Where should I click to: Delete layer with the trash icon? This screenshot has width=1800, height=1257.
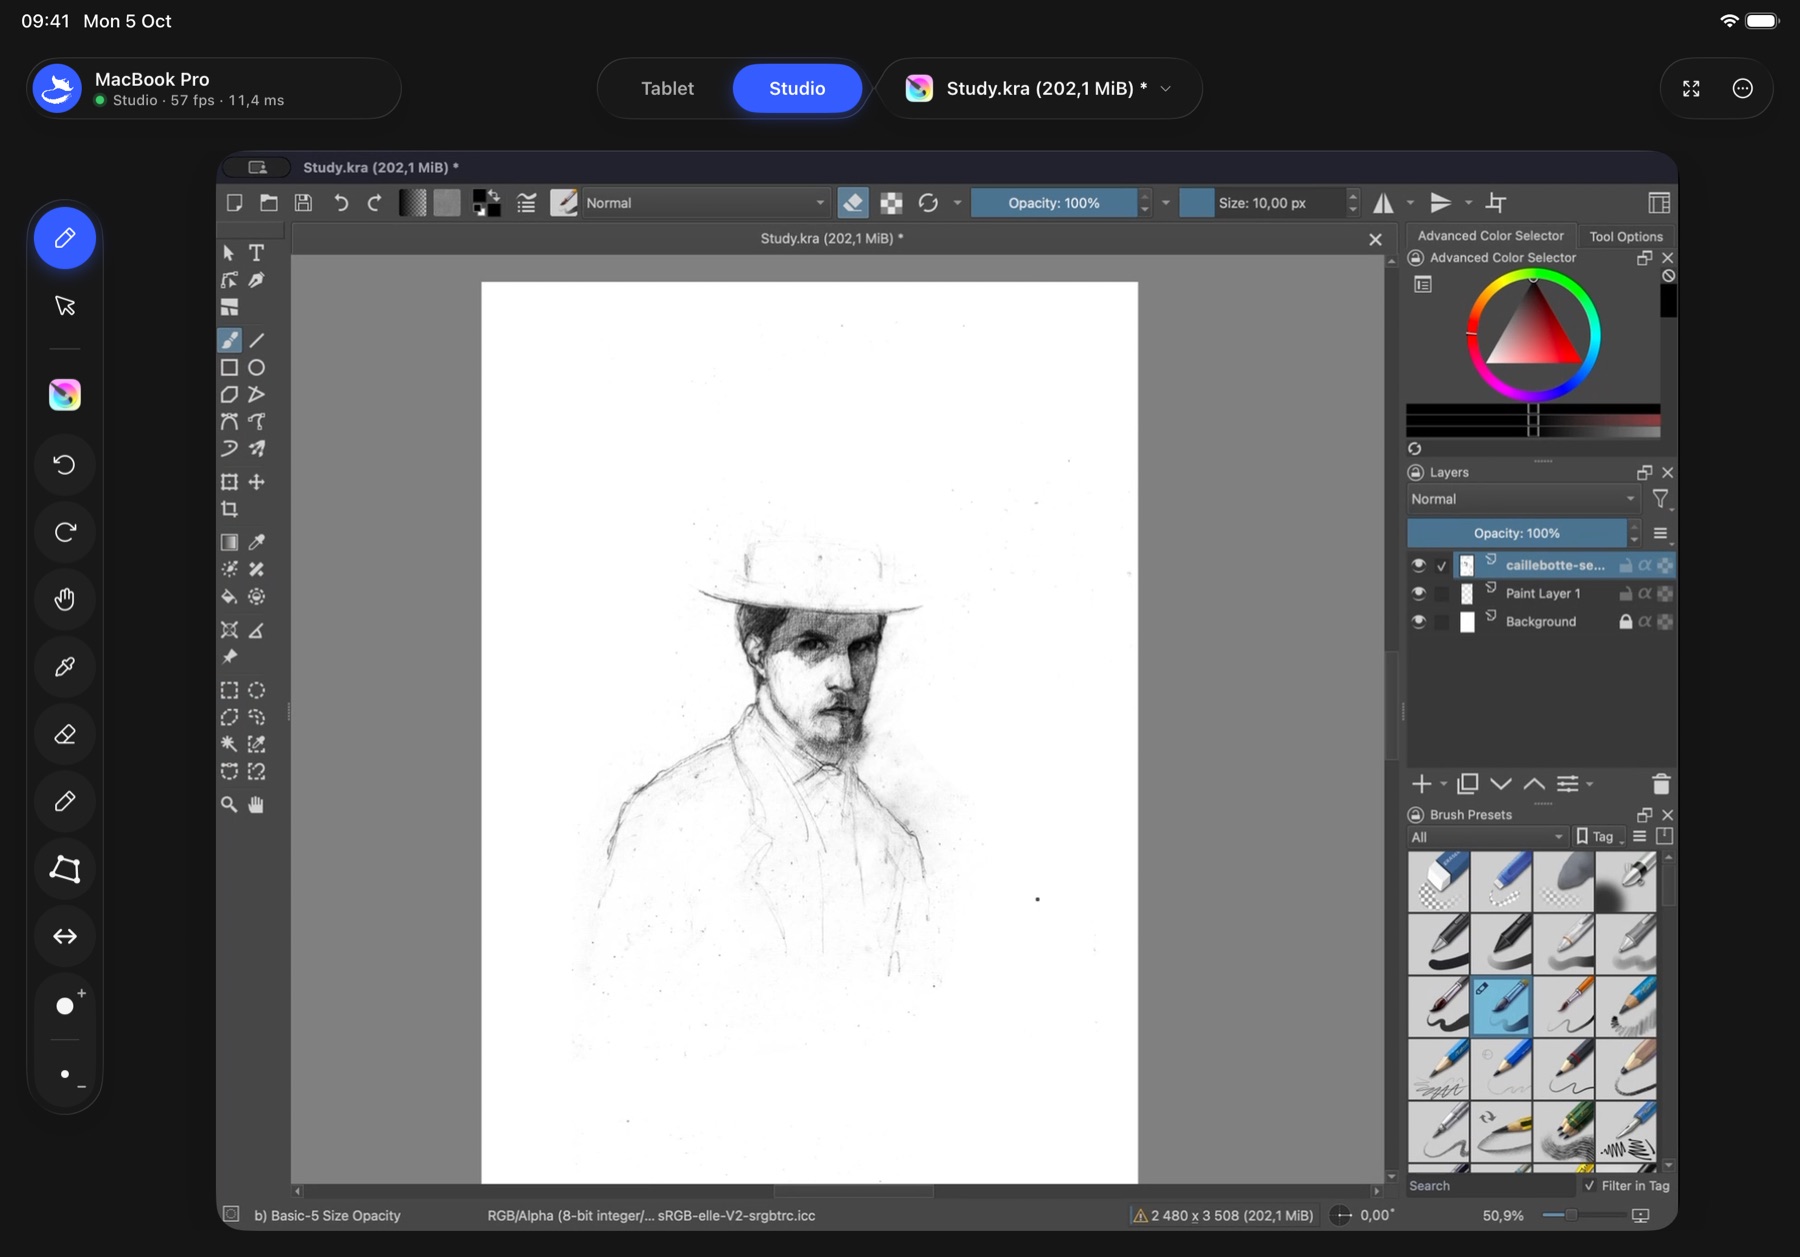point(1660,784)
